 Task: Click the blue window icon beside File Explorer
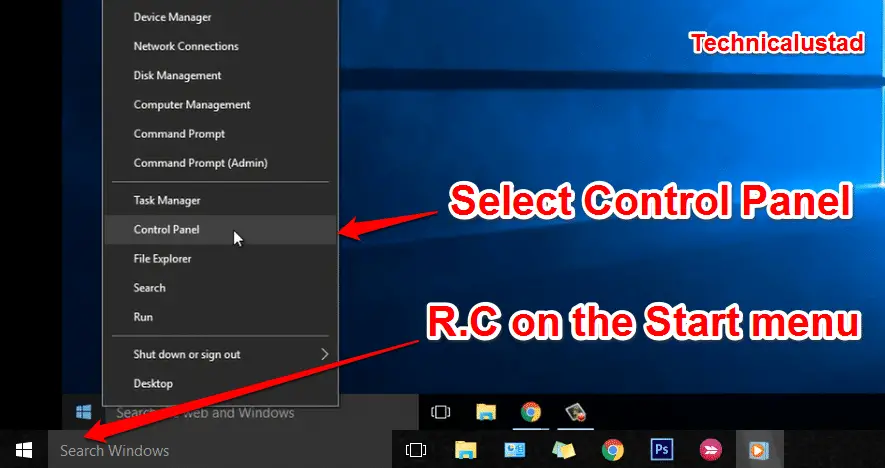point(514,450)
